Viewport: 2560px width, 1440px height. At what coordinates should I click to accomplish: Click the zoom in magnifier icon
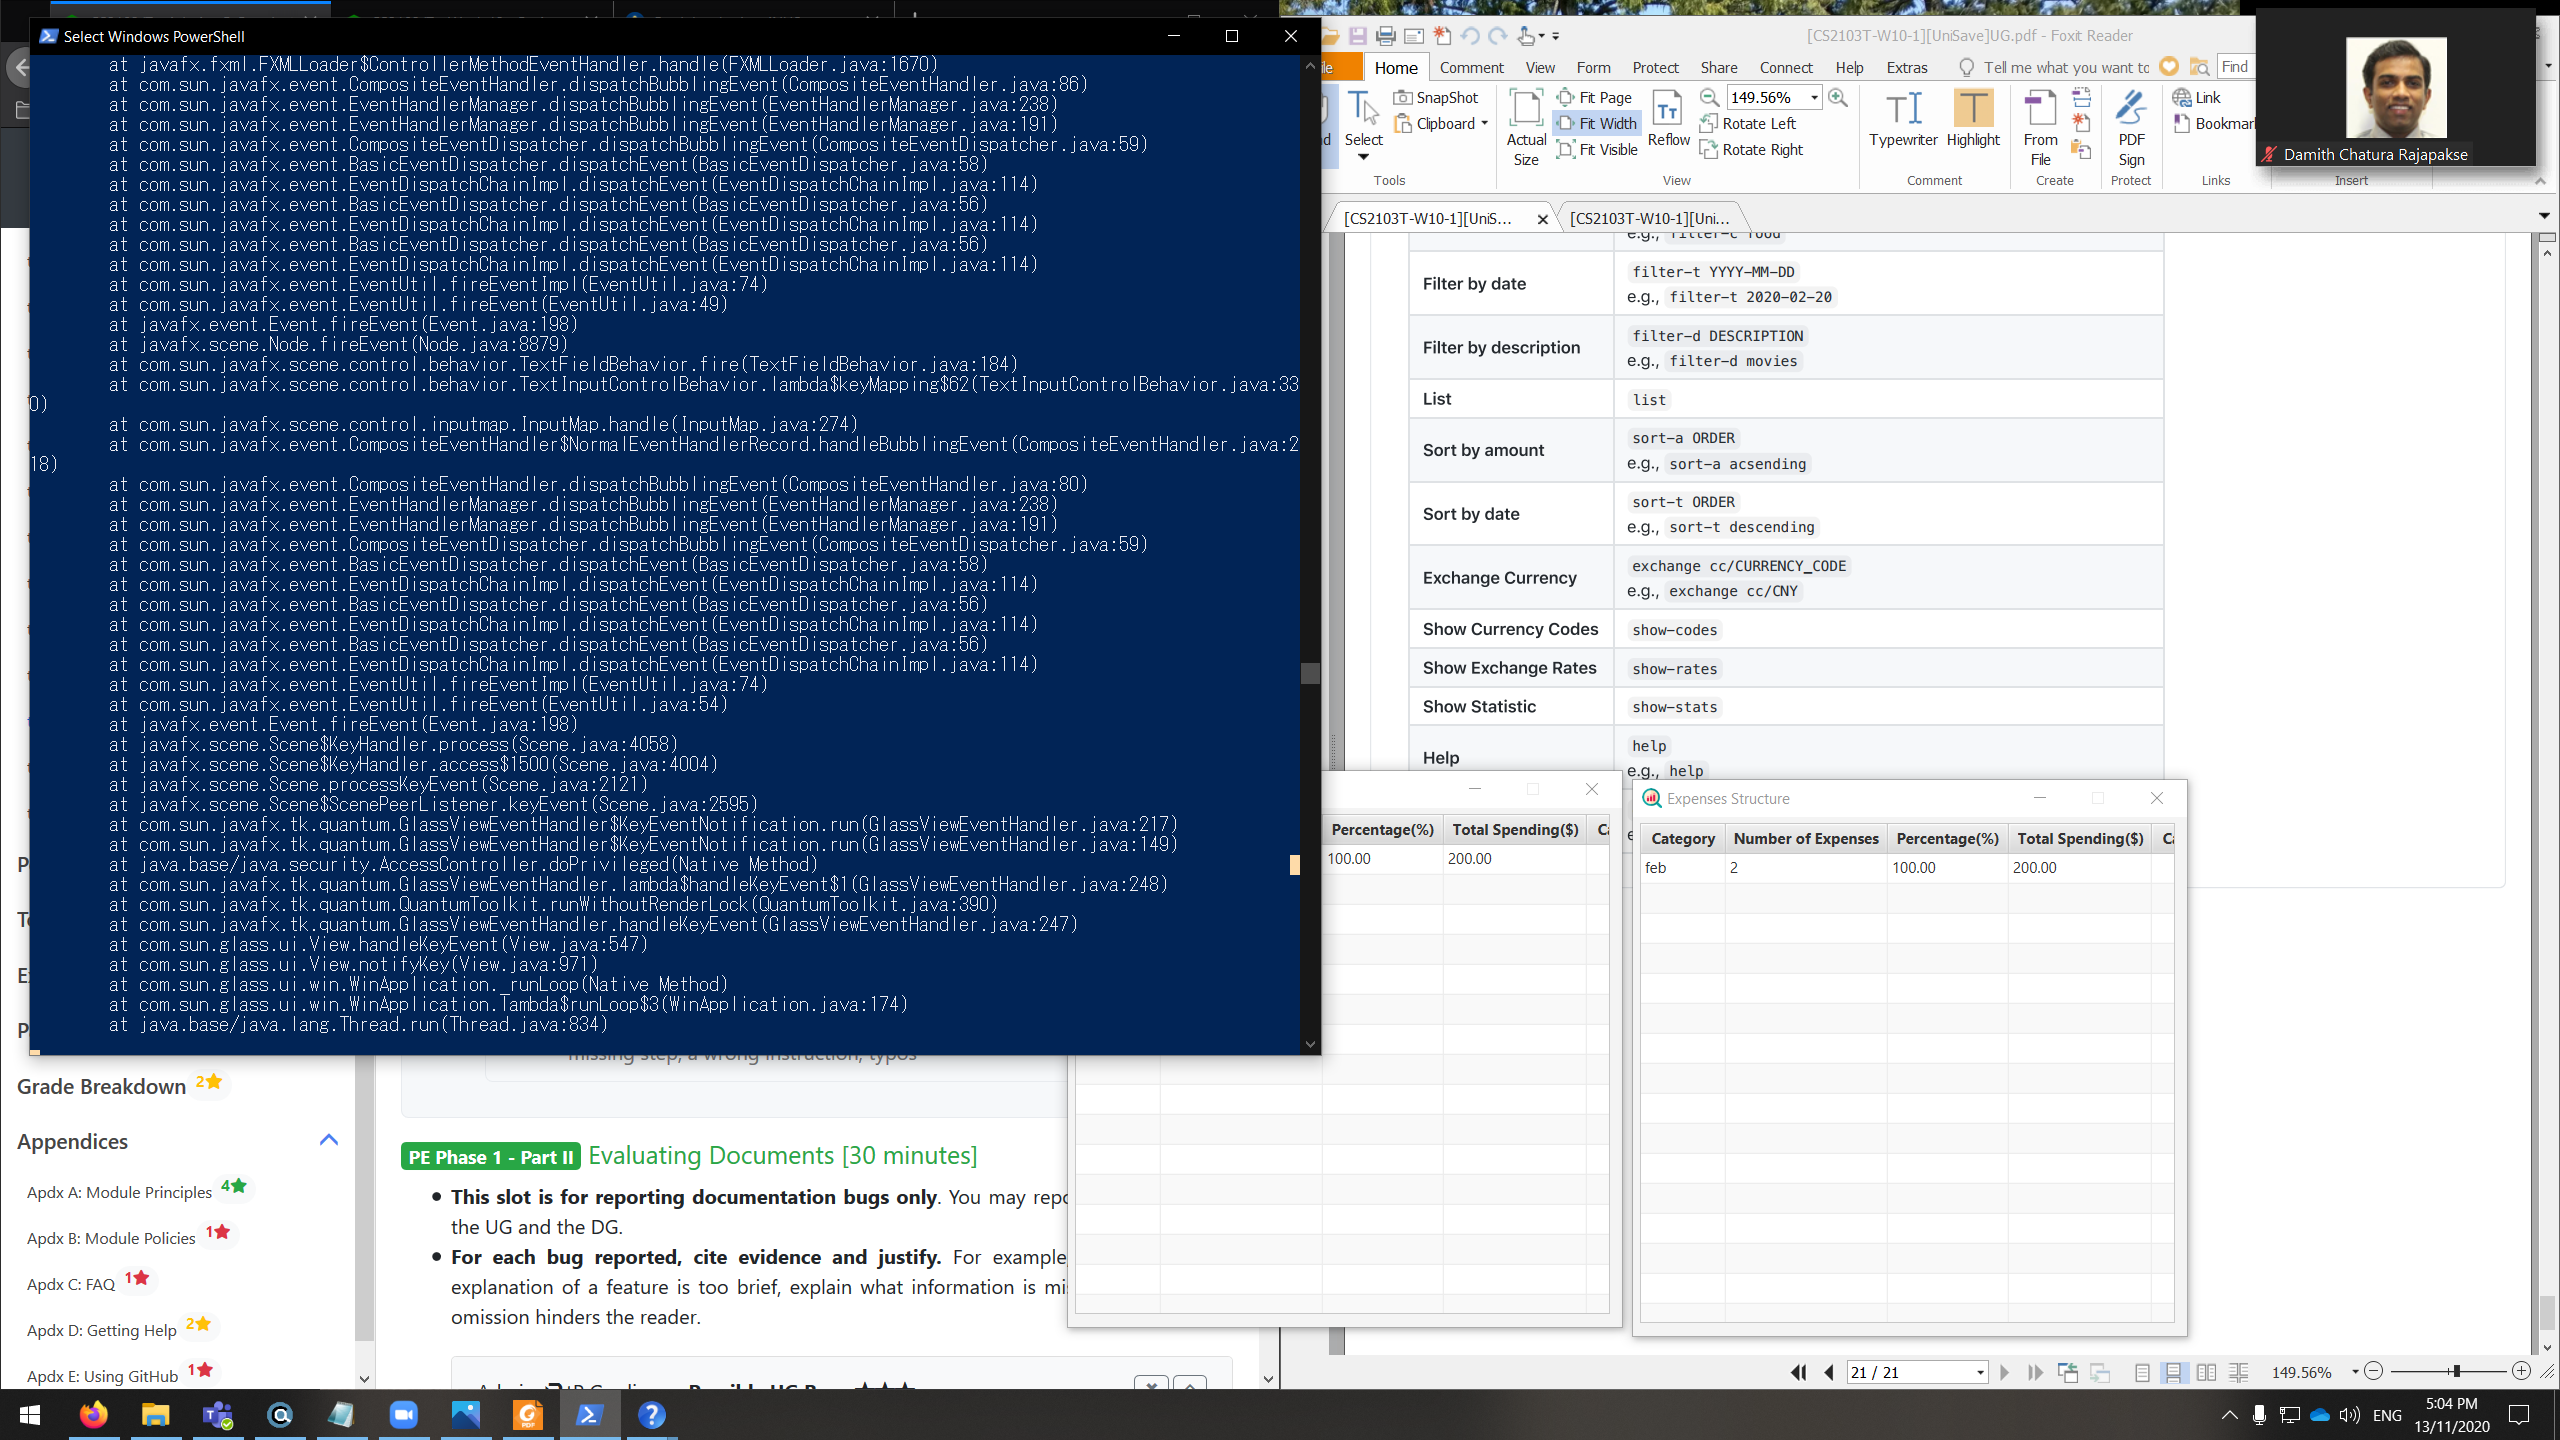(1837, 97)
